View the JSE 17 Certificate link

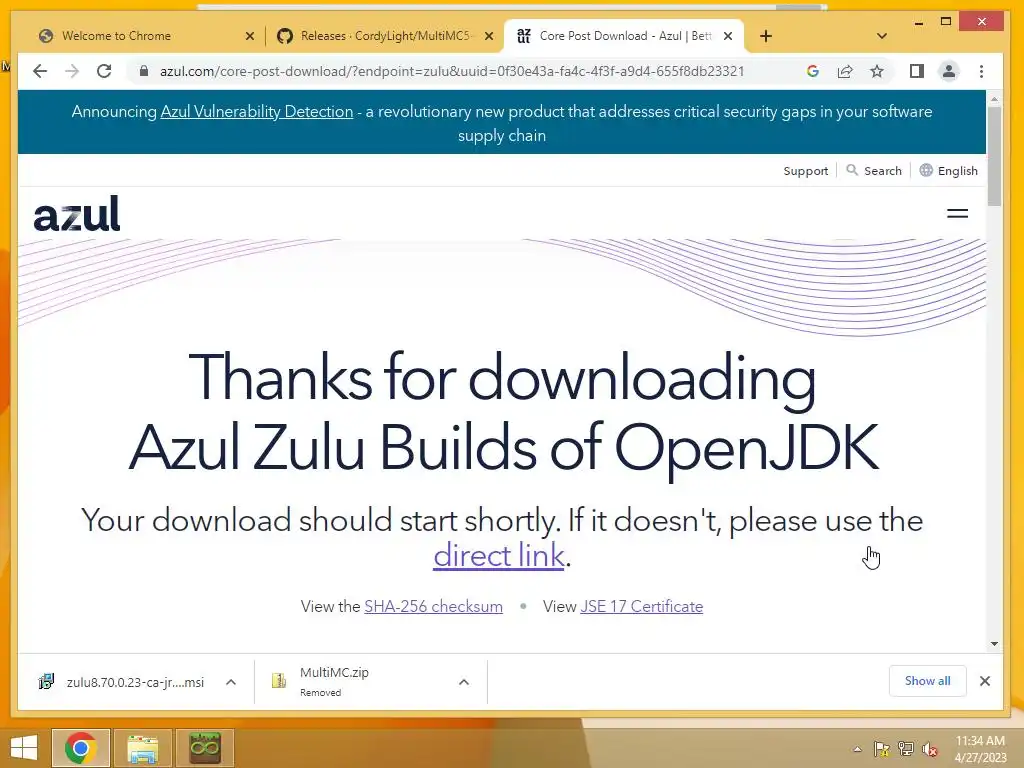tap(641, 607)
